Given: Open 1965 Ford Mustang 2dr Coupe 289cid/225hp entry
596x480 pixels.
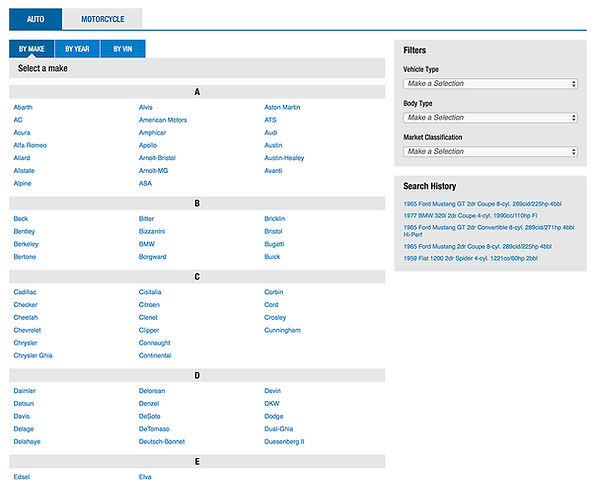Looking at the screenshot, I should coord(477,246).
